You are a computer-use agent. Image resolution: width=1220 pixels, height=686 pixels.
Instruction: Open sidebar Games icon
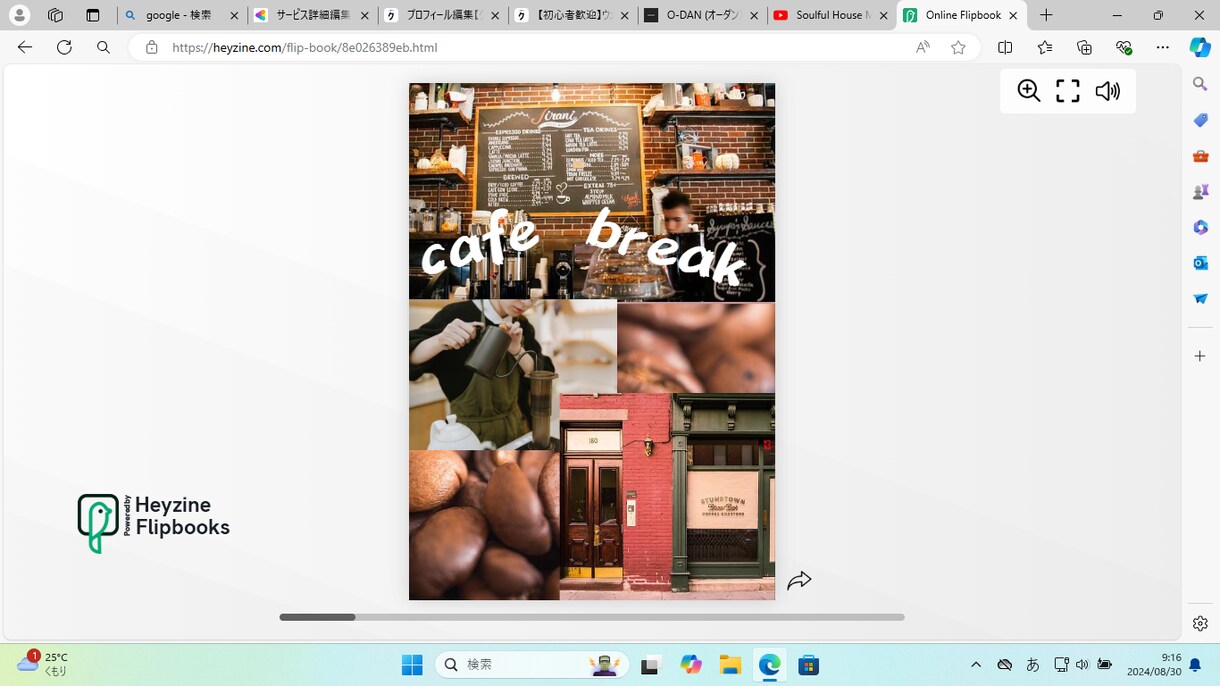click(1200, 191)
